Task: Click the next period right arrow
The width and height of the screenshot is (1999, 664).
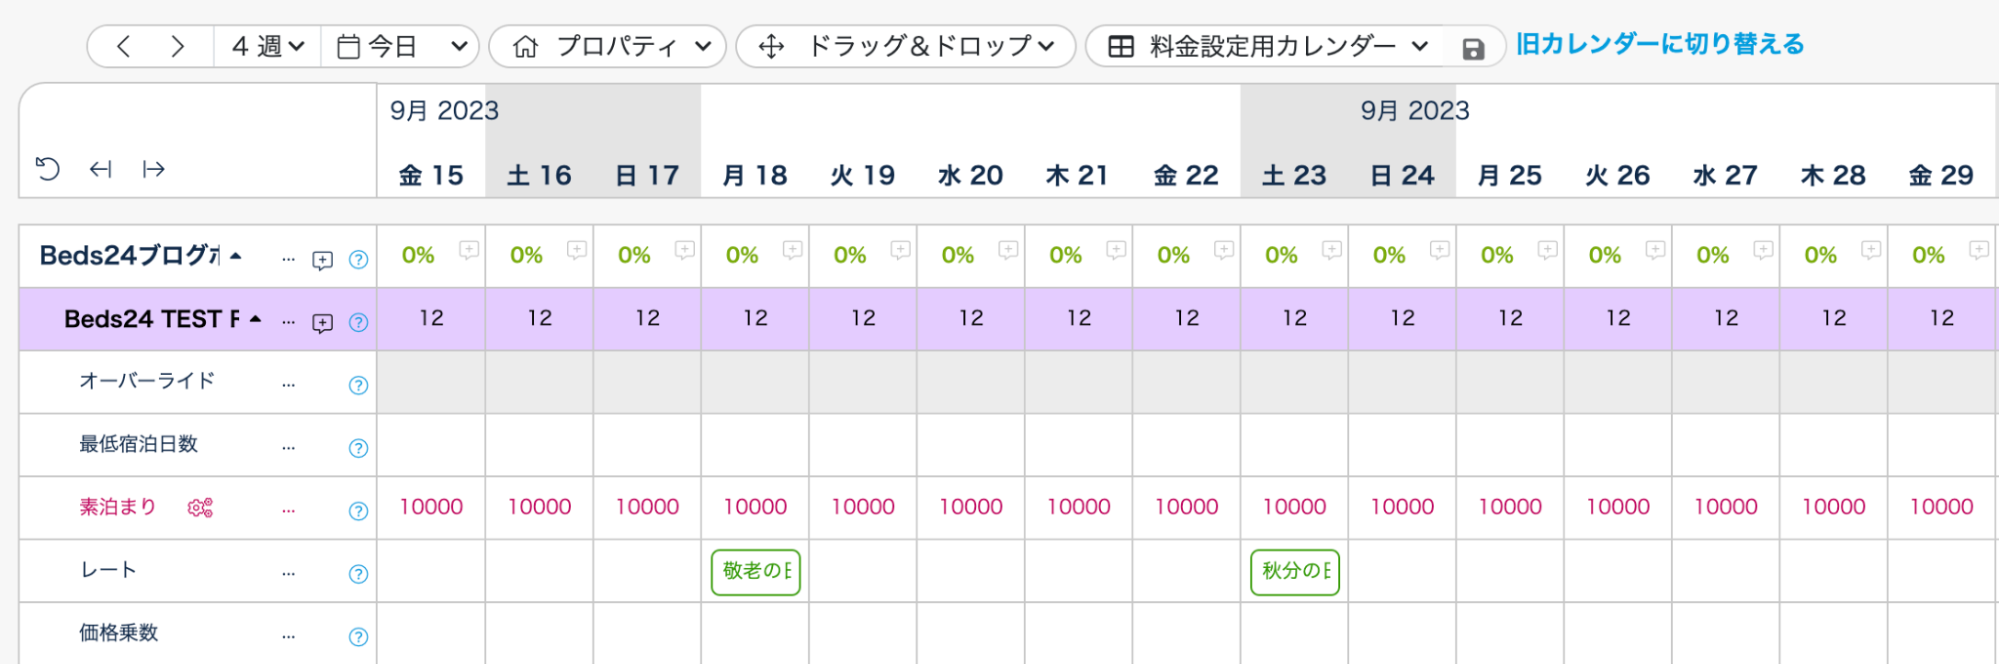Action: [178, 46]
